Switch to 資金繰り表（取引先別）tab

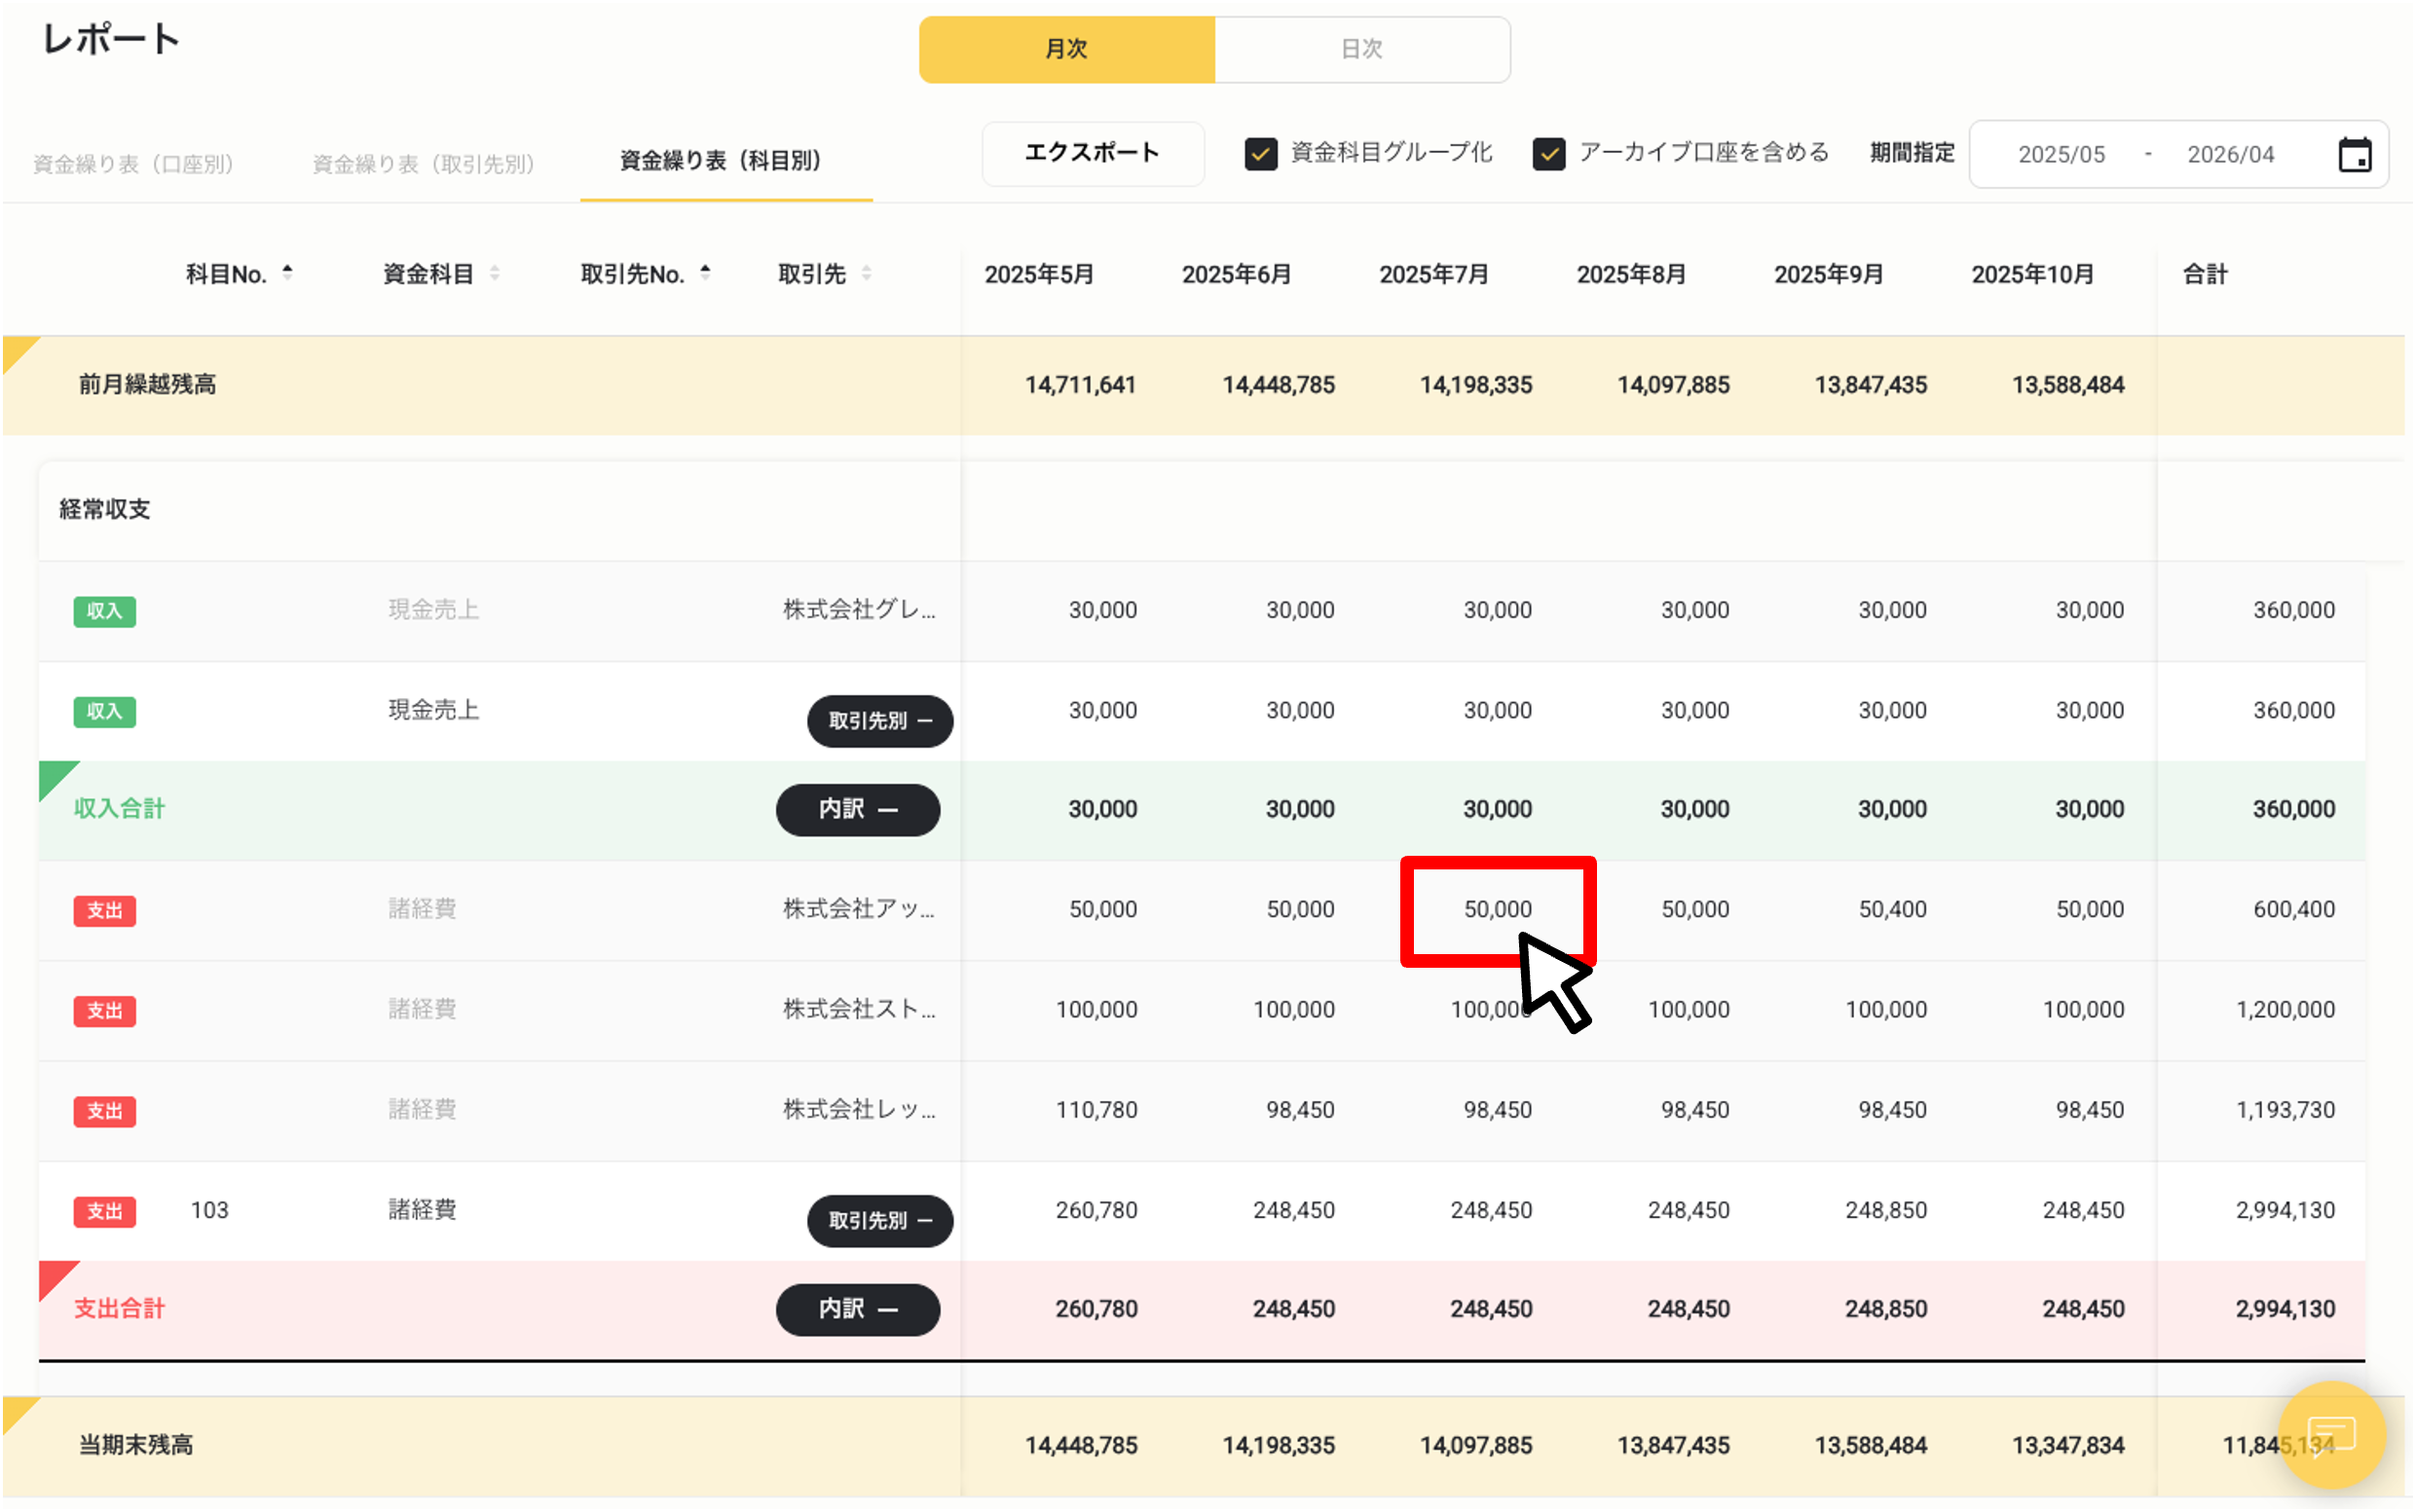(x=424, y=162)
